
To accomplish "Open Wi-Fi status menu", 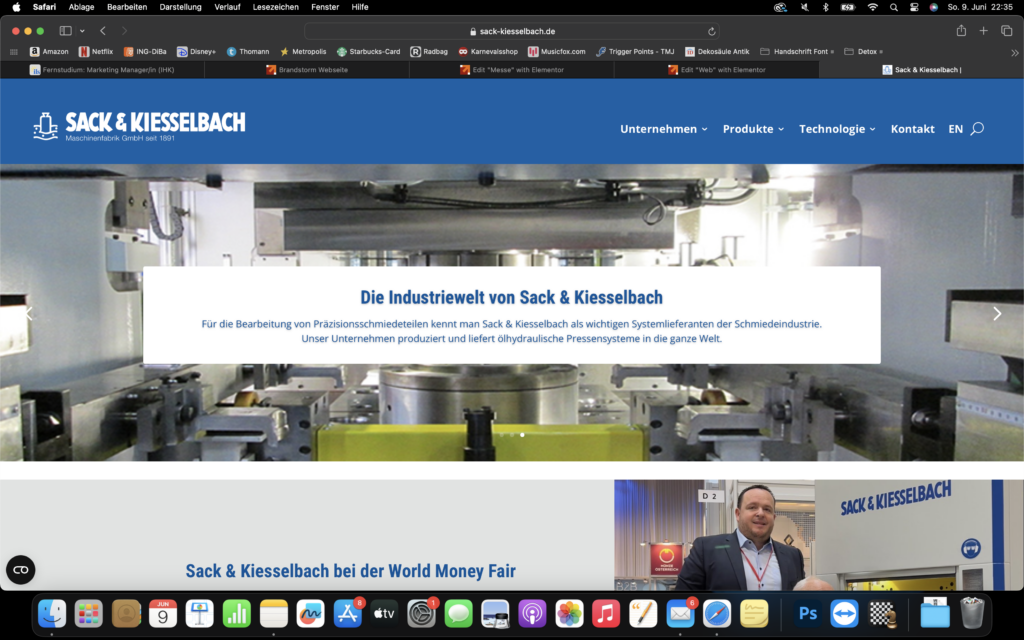I will (x=872, y=7).
